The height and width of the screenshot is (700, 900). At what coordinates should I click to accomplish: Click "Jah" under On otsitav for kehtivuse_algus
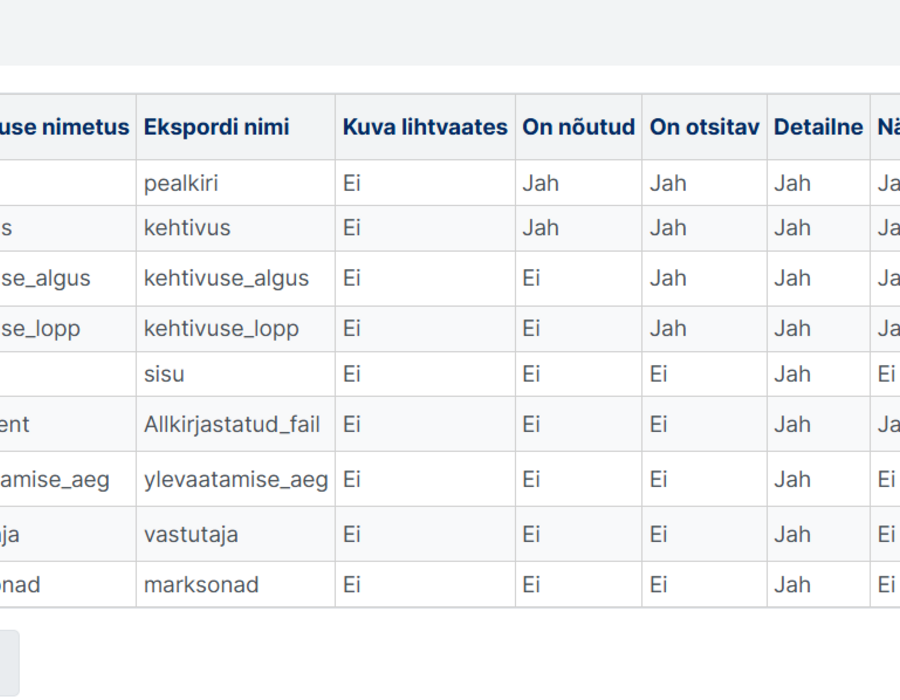coord(668,278)
